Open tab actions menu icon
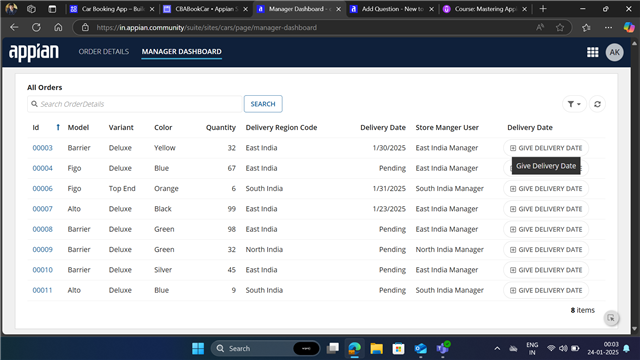The height and width of the screenshot is (360, 640). (52, 9)
